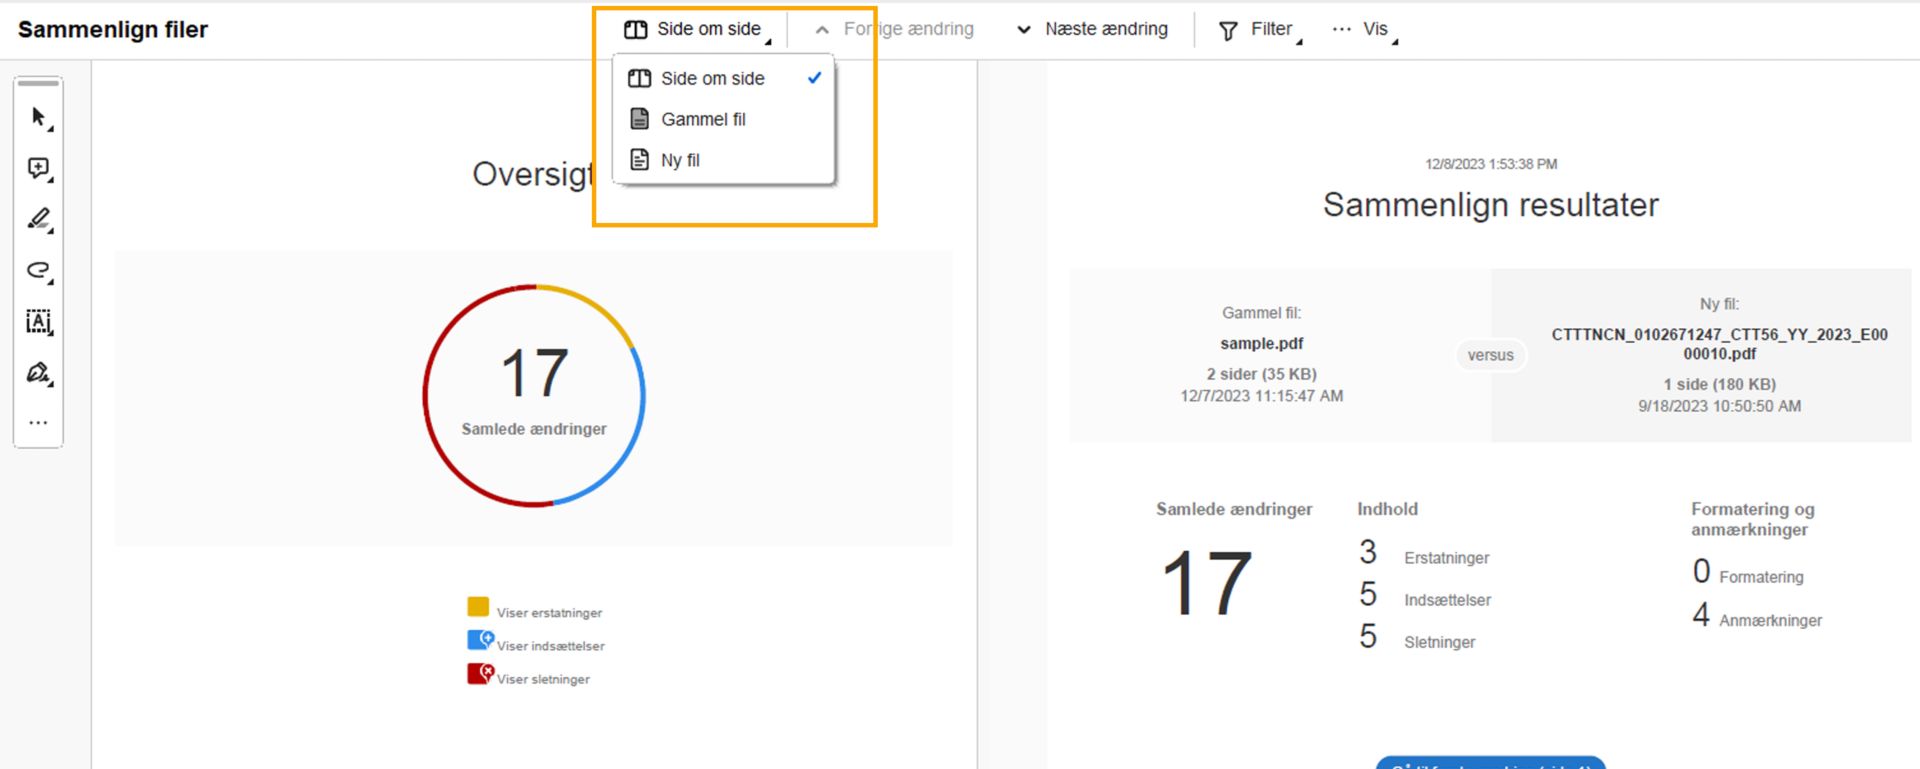The height and width of the screenshot is (769, 1920).
Task: Click the Sletninger count row
Action: pos(1417,638)
